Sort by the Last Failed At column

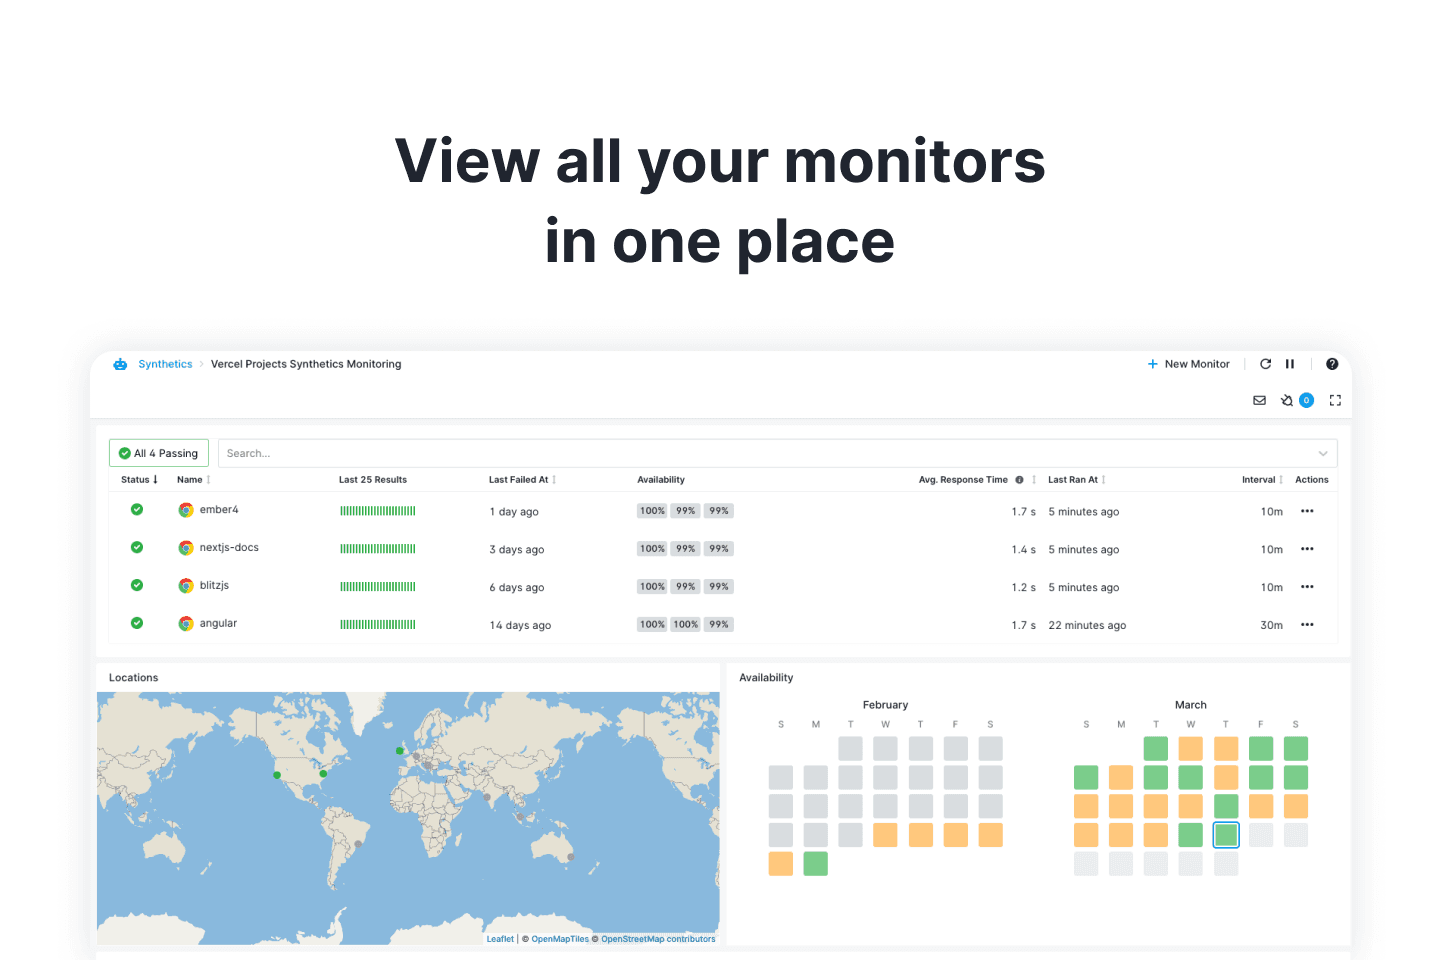(x=521, y=480)
